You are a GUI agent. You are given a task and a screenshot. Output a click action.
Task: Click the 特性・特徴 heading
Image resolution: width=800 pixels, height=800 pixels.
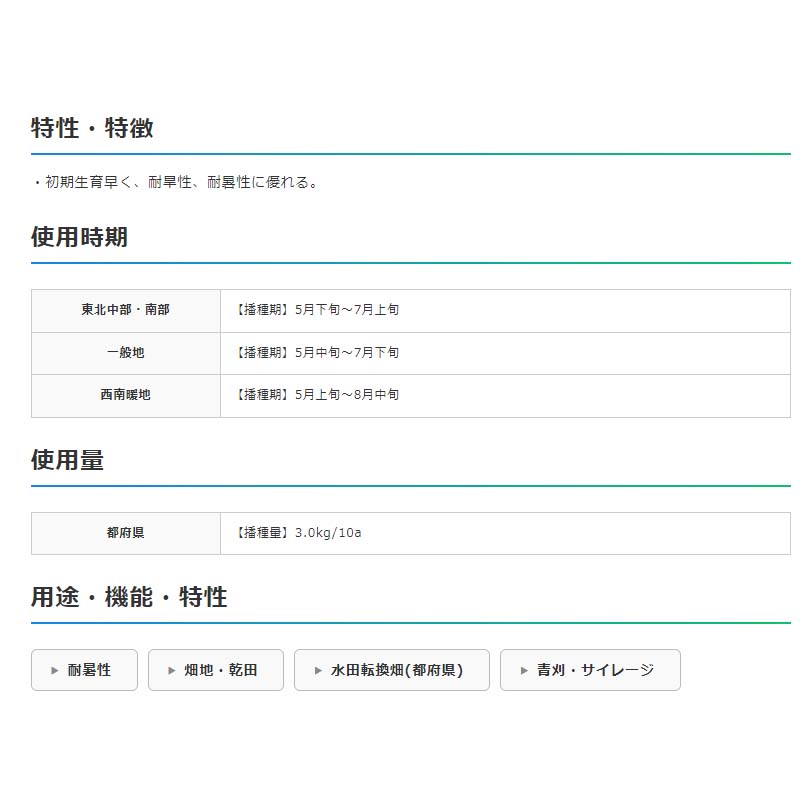click(92, 128)
